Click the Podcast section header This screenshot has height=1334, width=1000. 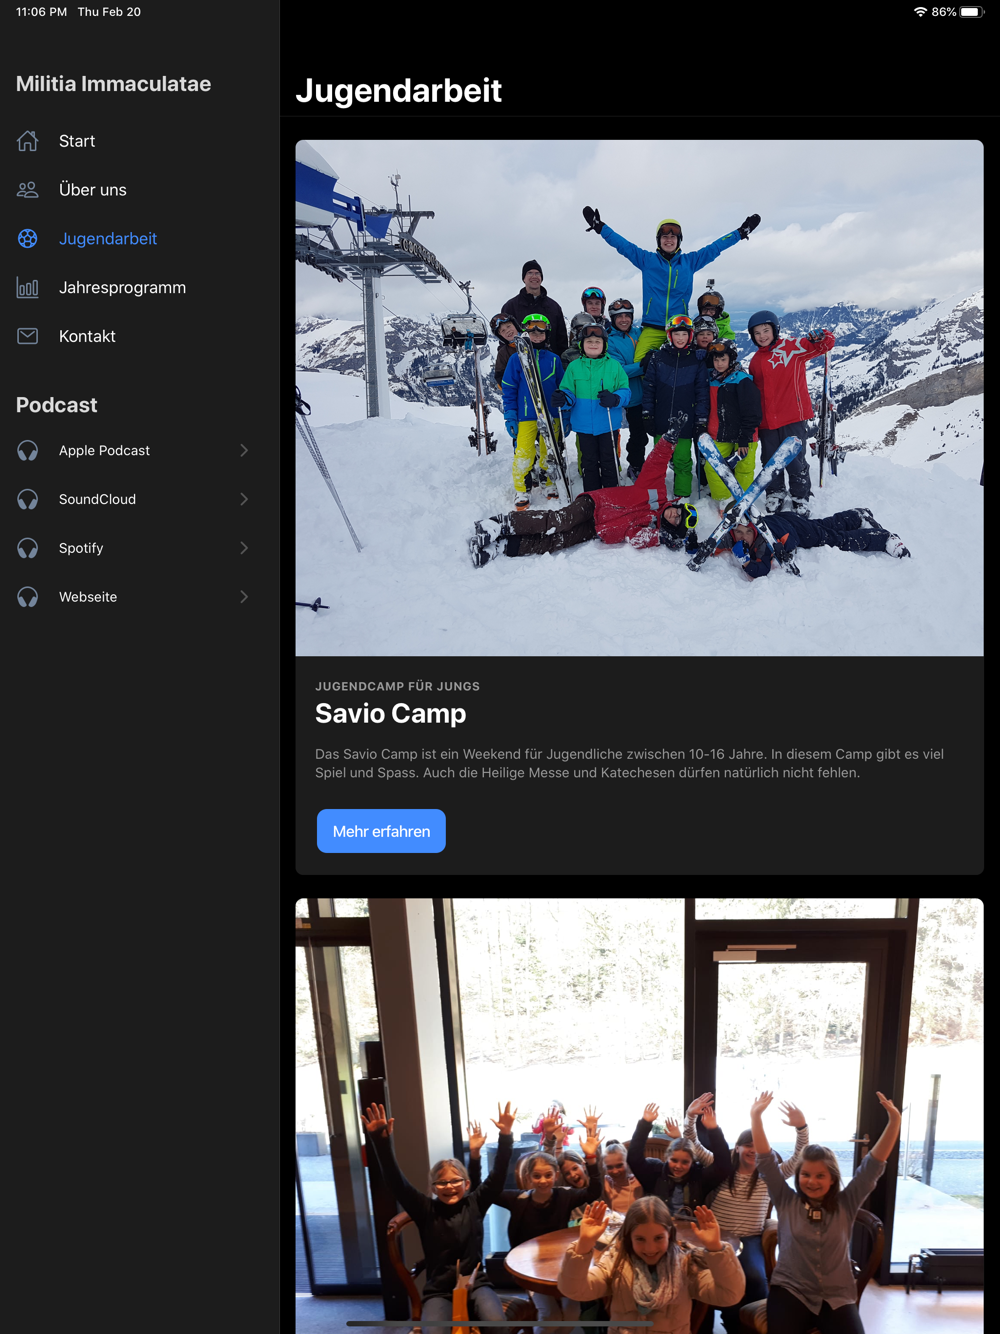(57, 405)
